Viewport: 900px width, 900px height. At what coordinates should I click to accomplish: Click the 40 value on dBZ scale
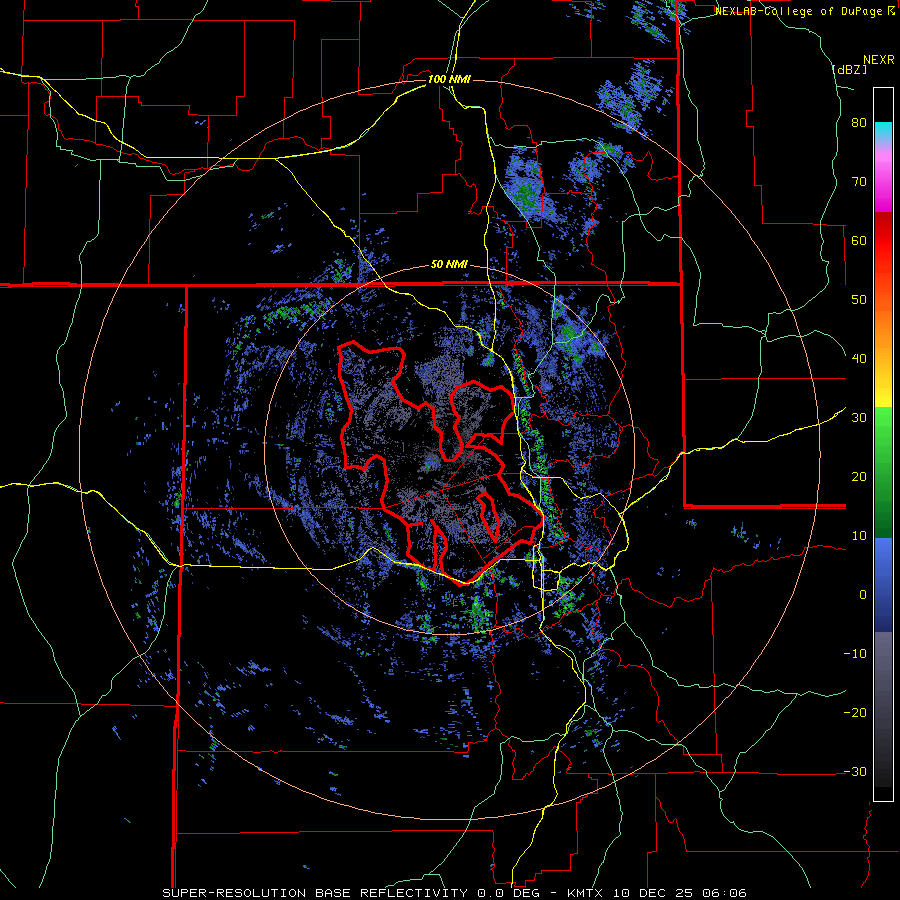(x=859, y=359)
